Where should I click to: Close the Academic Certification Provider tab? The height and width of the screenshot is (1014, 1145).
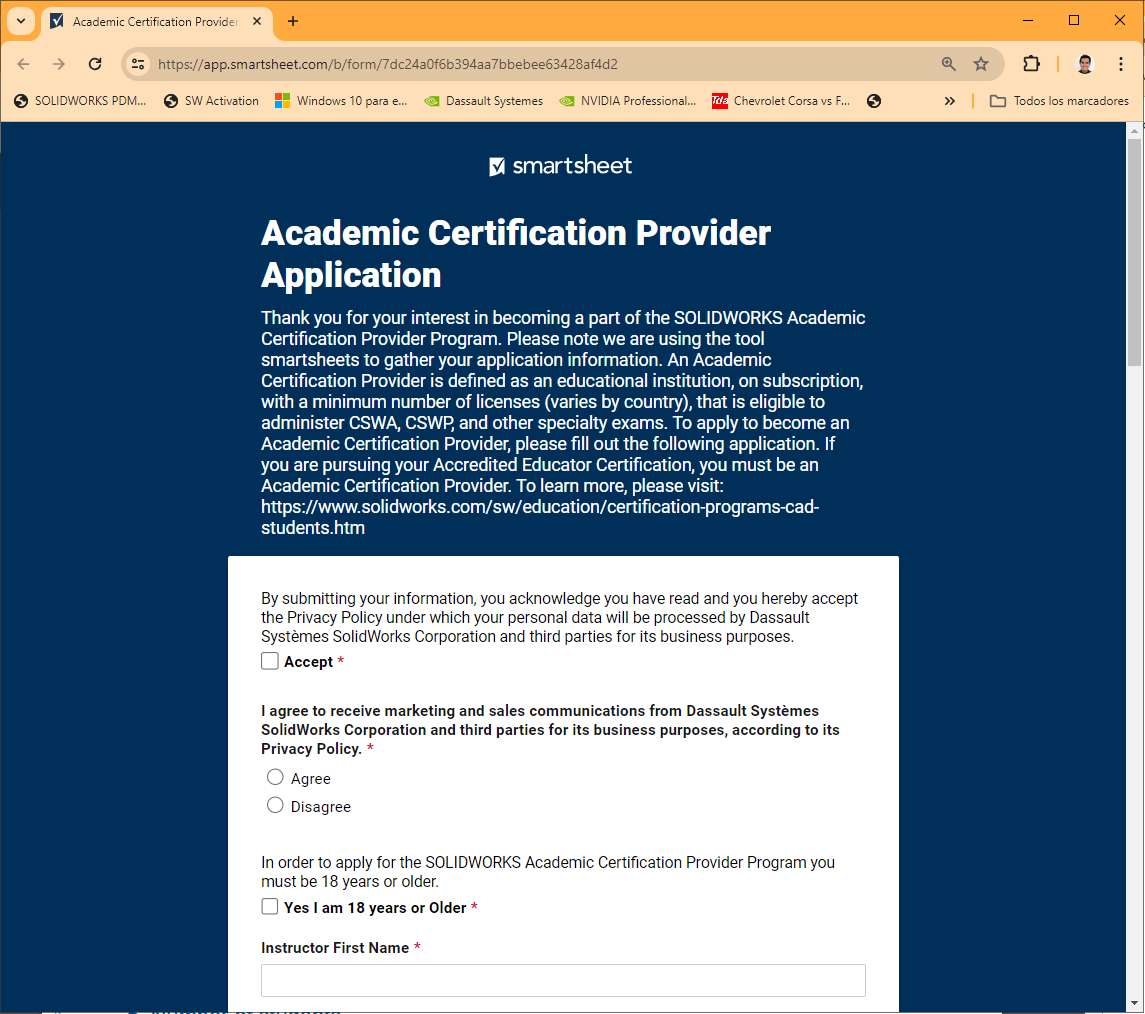tap(257, 21)
